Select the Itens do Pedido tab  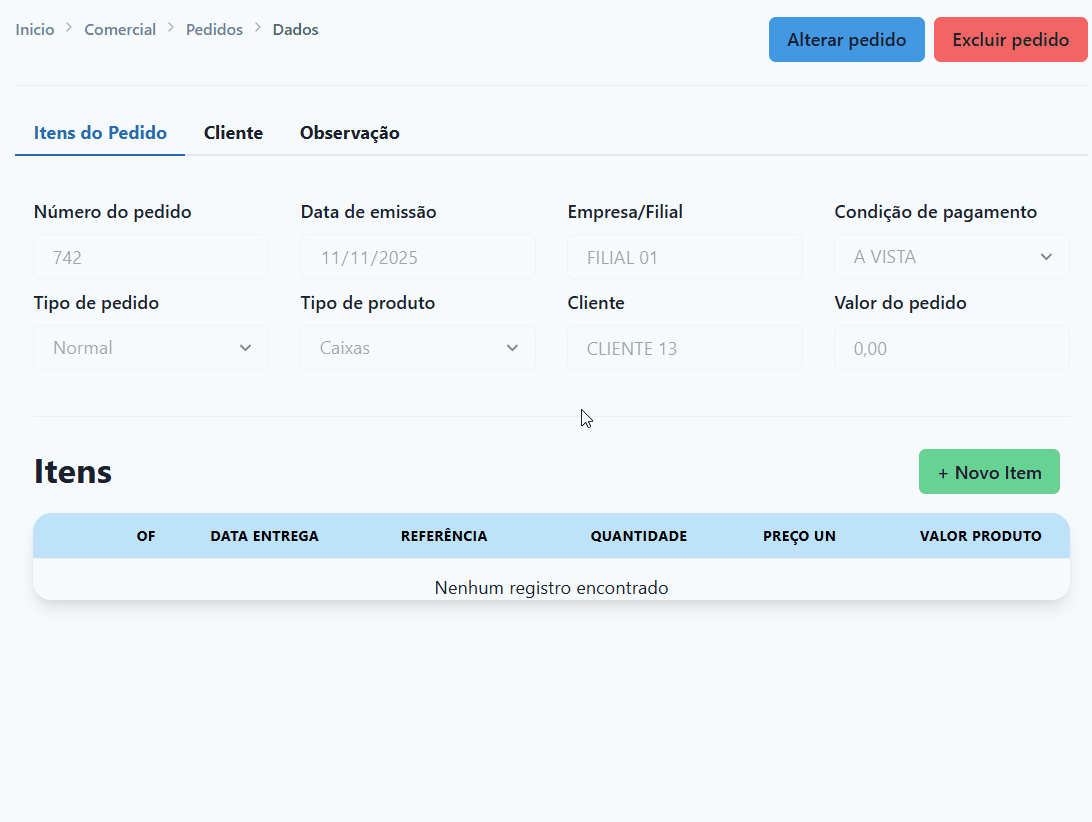click(100, 133)
